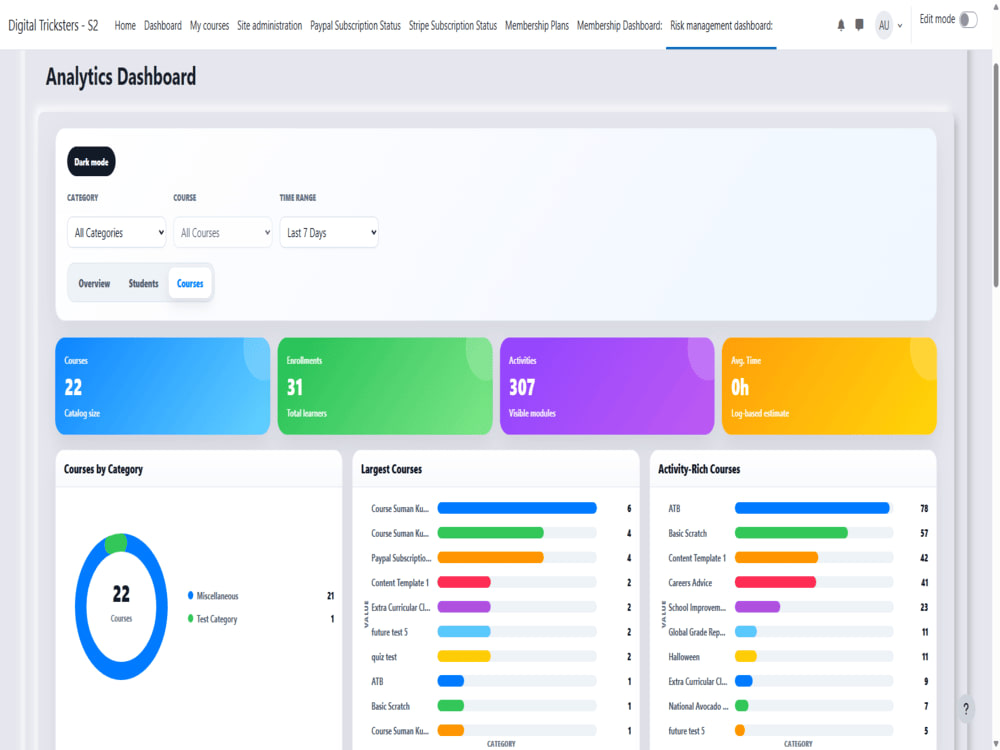Viewport: 1000px width, 750px height.
Task: Click the quiz test yellow bar
Action: coord(464,656)
